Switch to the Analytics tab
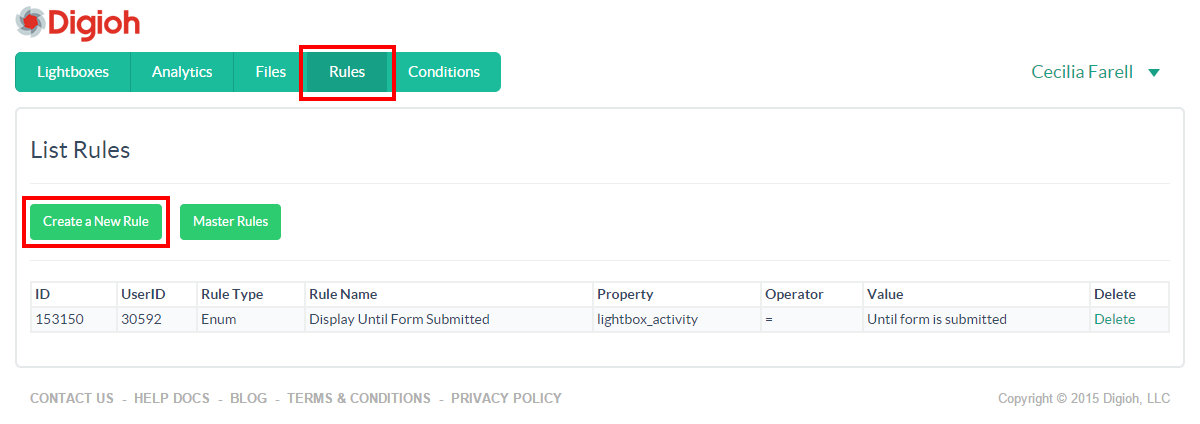 pos(182,72)
